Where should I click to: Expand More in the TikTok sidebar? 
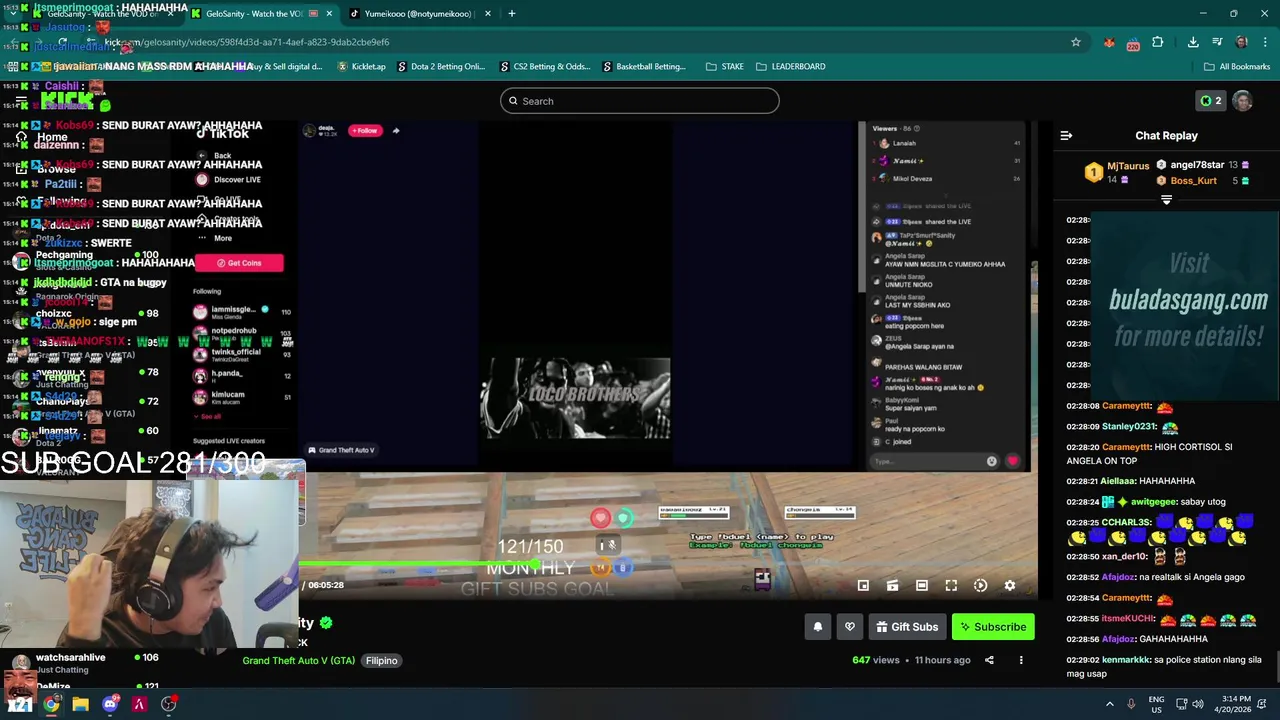click(x=215, y=238)
